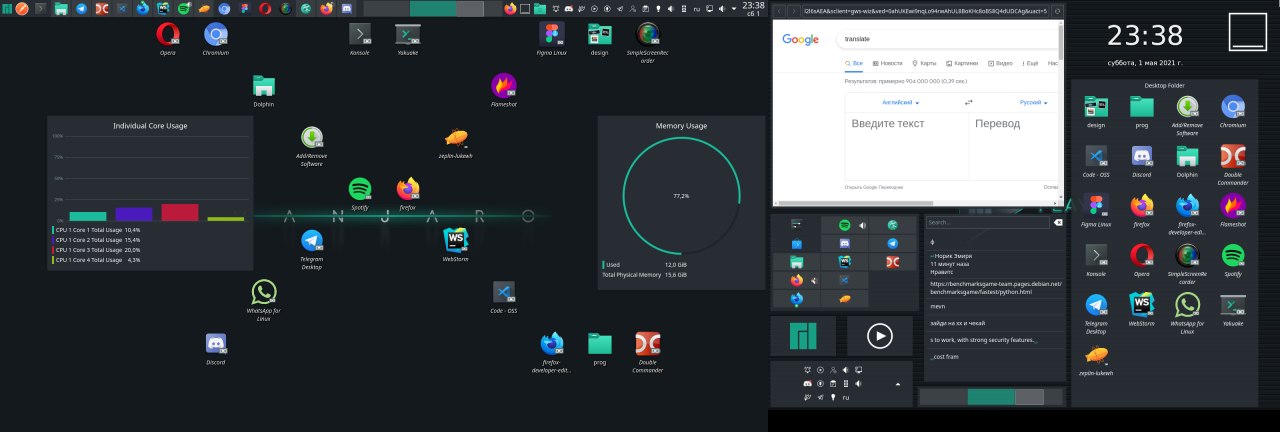This screenshot has height=432, width=1280.
Task: Expand hidden tray icons in the top panel
Action: point(734,8)
